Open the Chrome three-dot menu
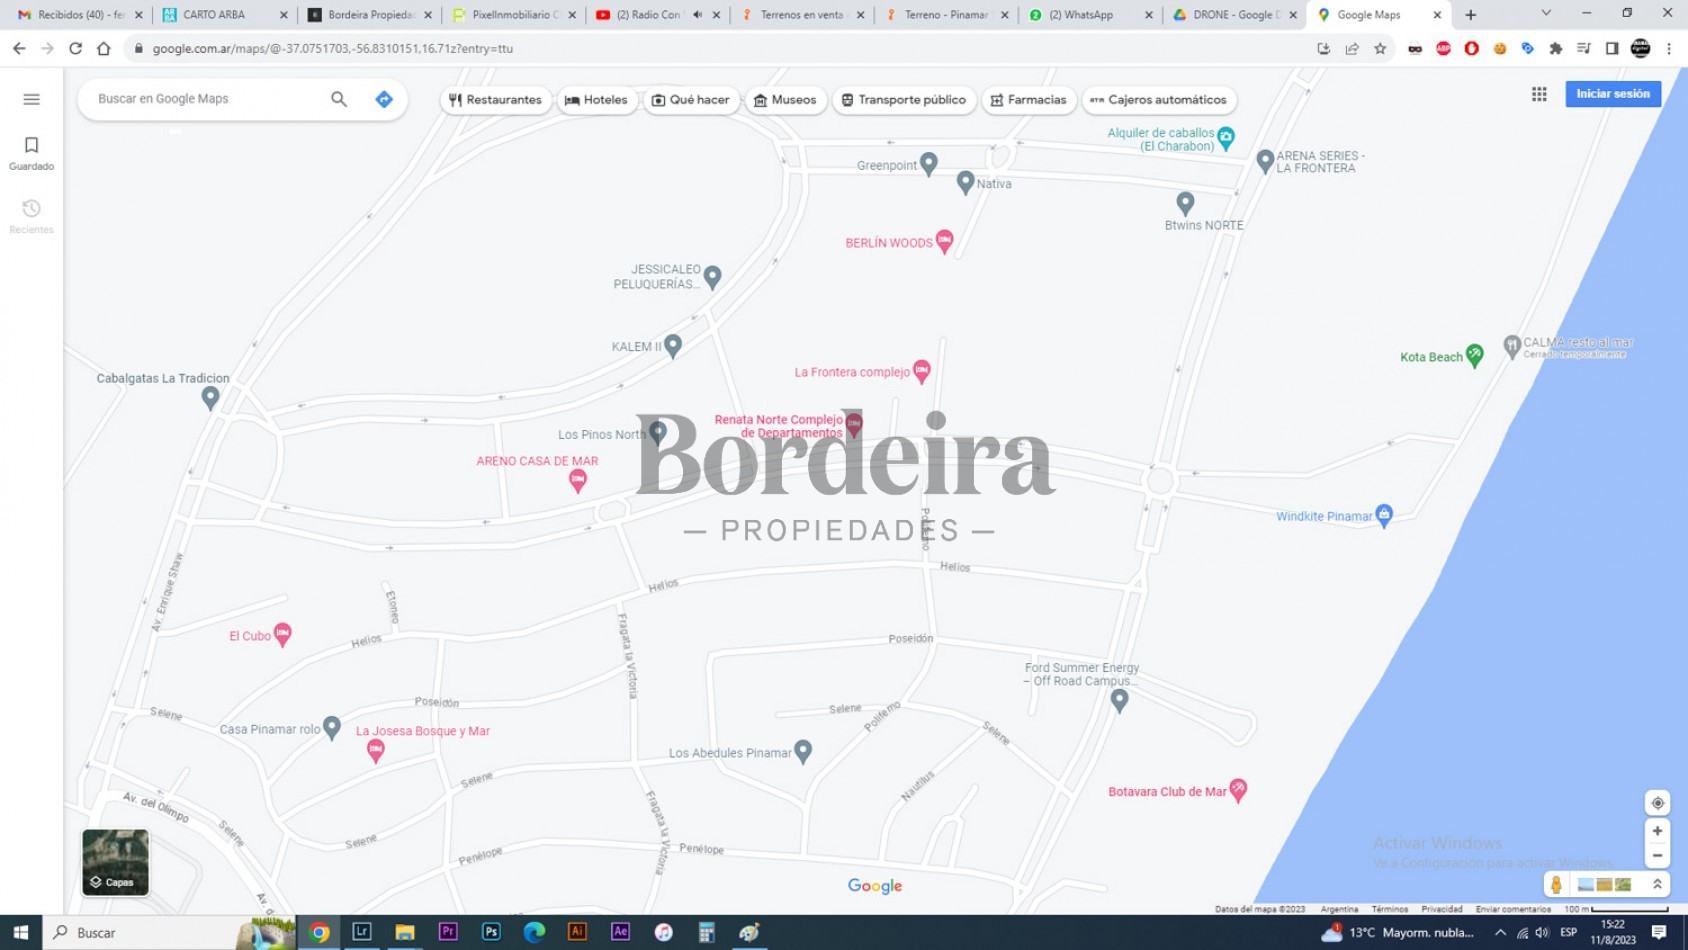 click(x=1669, y=48)
